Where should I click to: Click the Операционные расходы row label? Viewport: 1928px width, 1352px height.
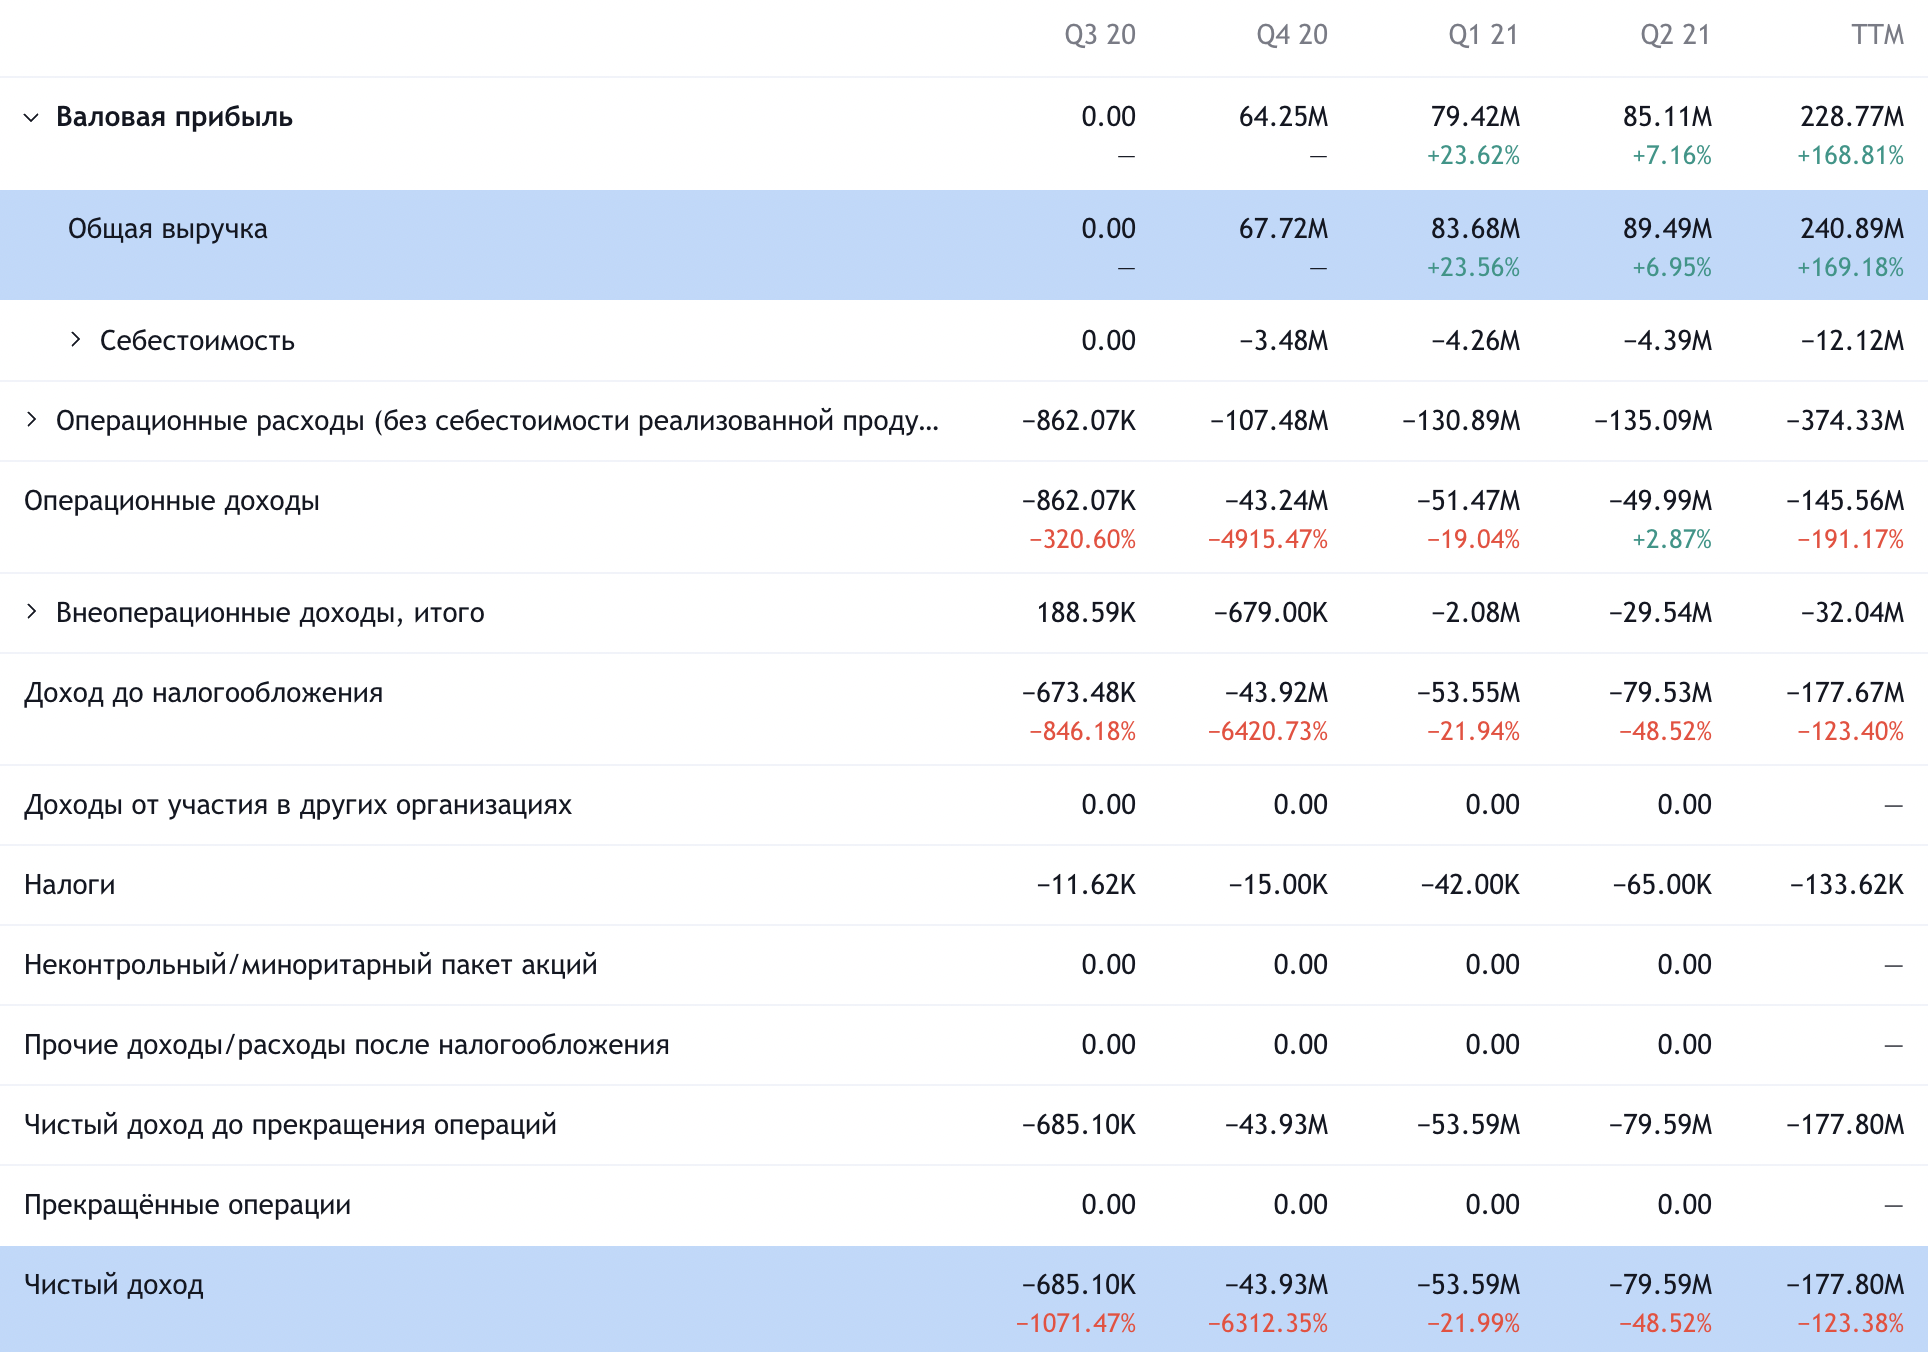coord(497,421)
